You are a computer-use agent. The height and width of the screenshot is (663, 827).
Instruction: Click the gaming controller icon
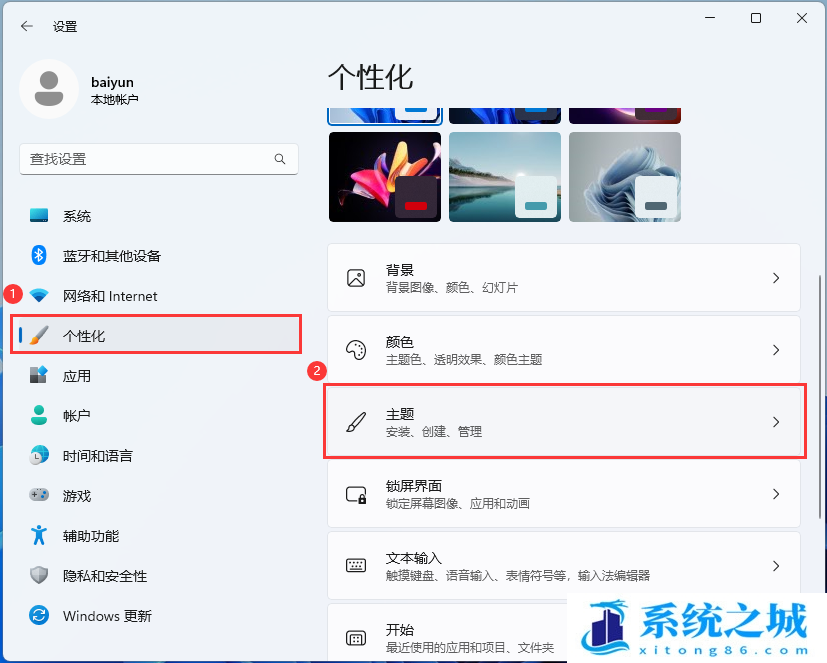[x=39, y=495]
